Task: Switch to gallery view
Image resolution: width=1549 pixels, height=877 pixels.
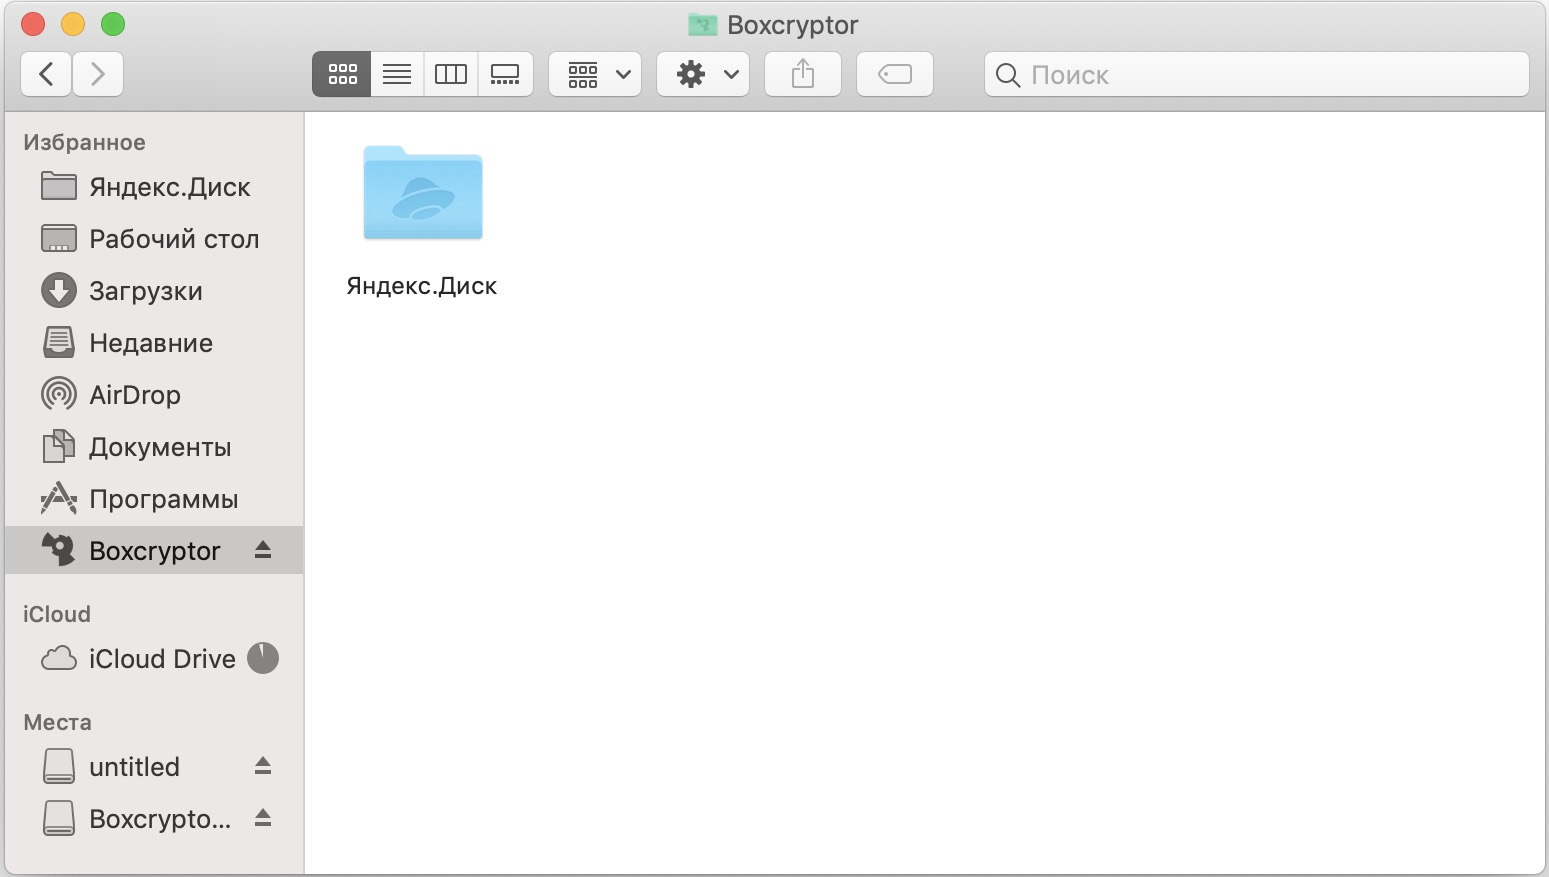Action: point(505,74)
